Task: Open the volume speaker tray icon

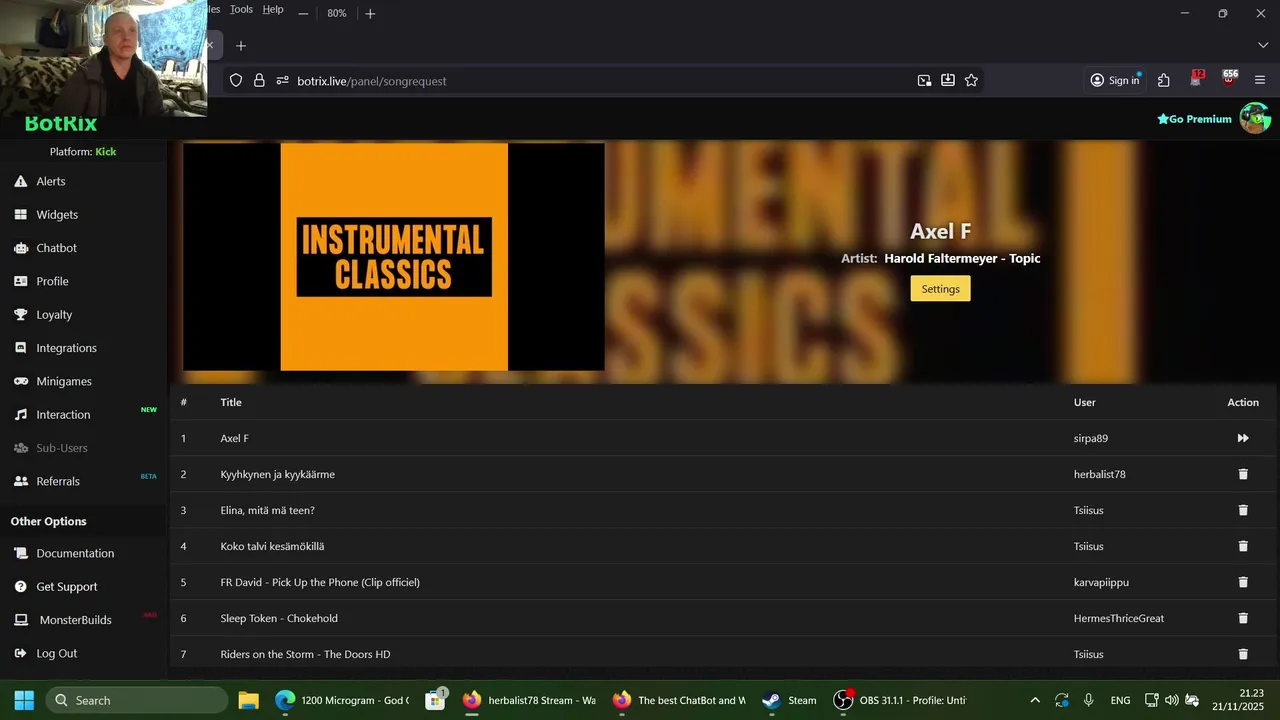Action: pyautogui.click(x=1171, y=700)
